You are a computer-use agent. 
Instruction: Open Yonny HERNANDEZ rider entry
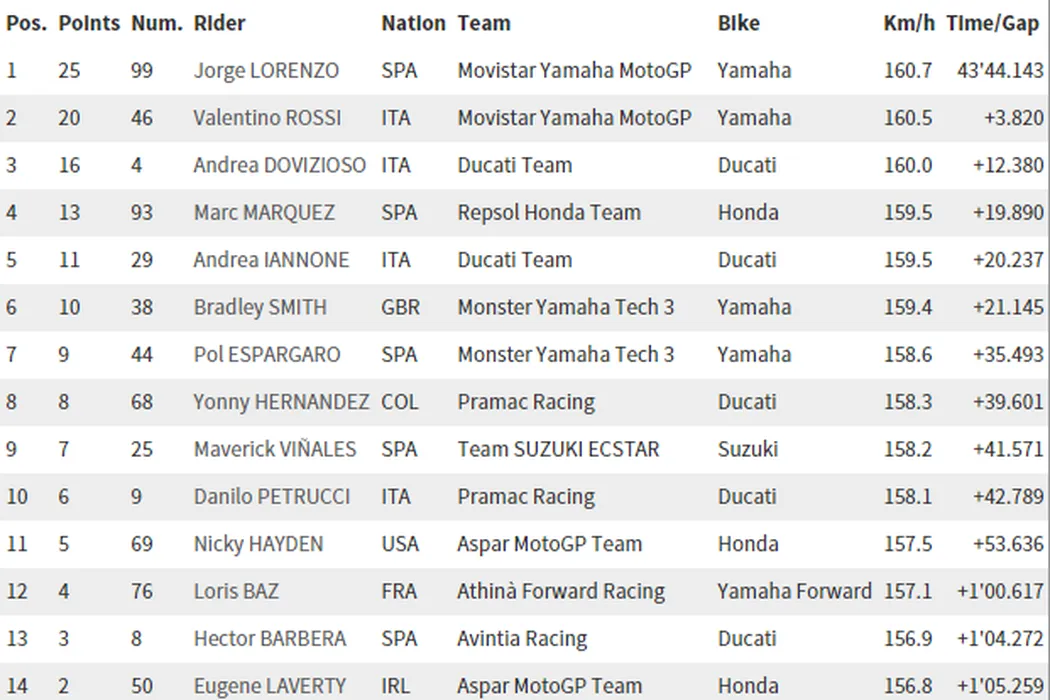pyautogui.click(x=281, y=402)
